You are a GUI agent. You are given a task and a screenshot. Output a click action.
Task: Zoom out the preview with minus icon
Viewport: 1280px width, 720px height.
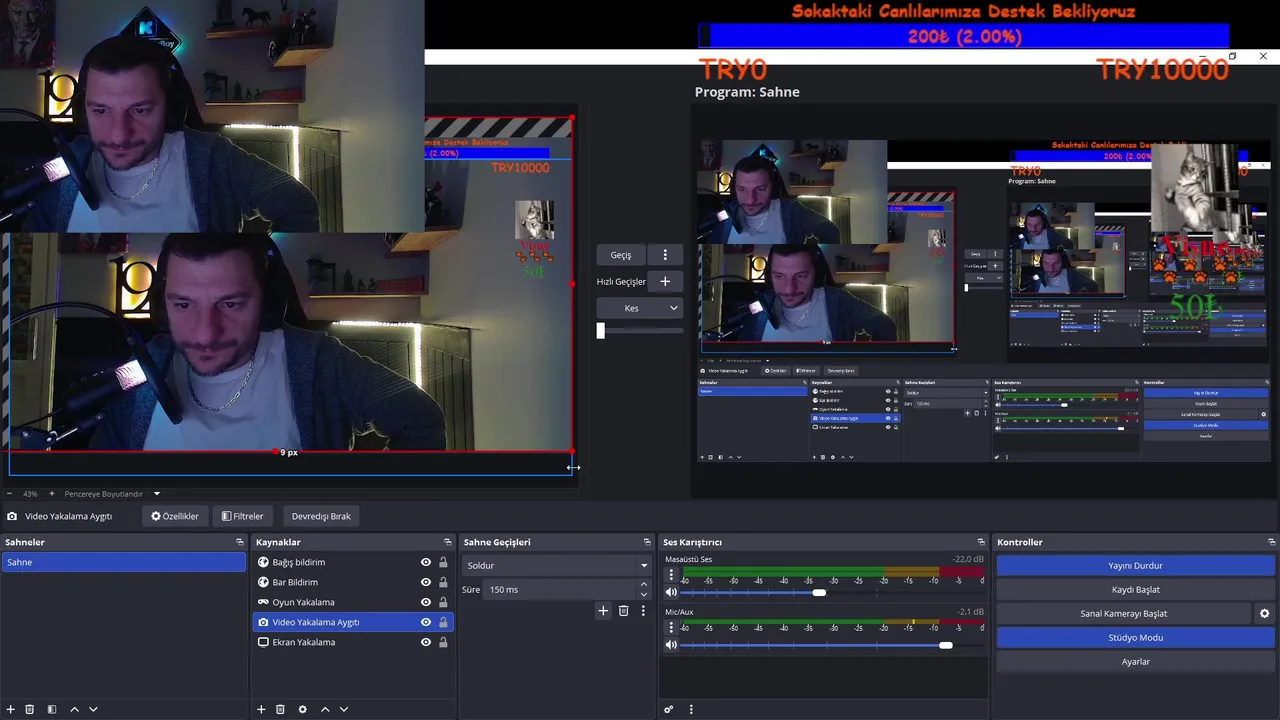pos(9,493)
